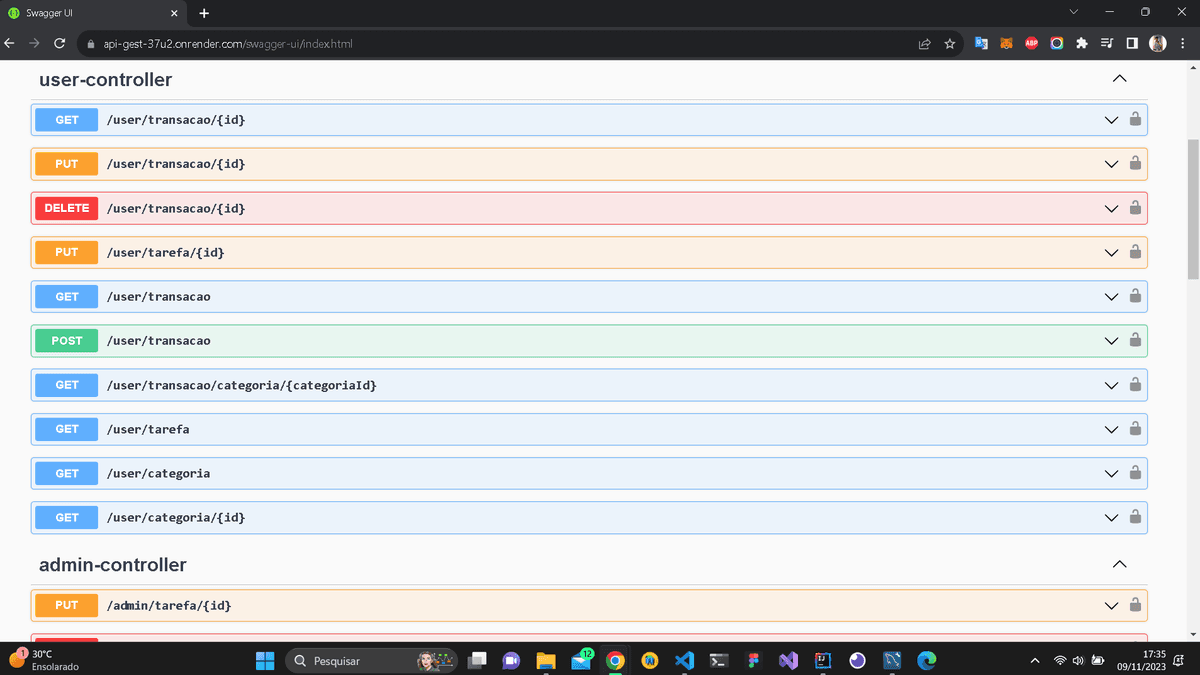This screenshot has height=675, width=1200.
Task: Collapse the admin-controller section
Action: 1119,565
